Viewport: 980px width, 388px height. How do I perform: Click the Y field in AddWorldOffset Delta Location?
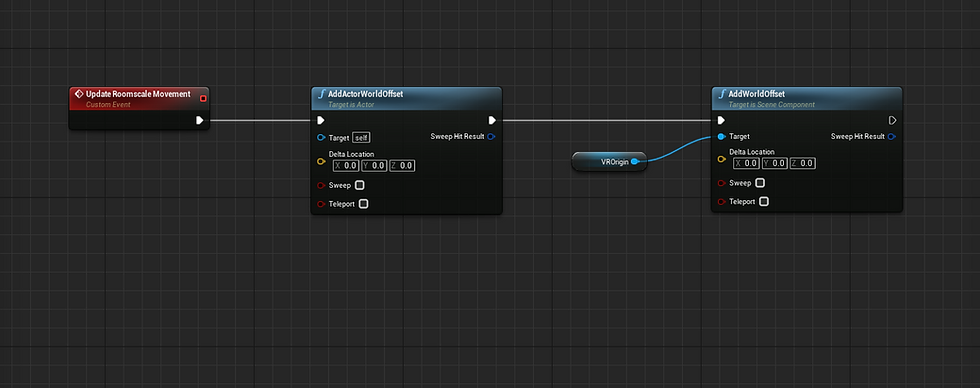[774, 163]
